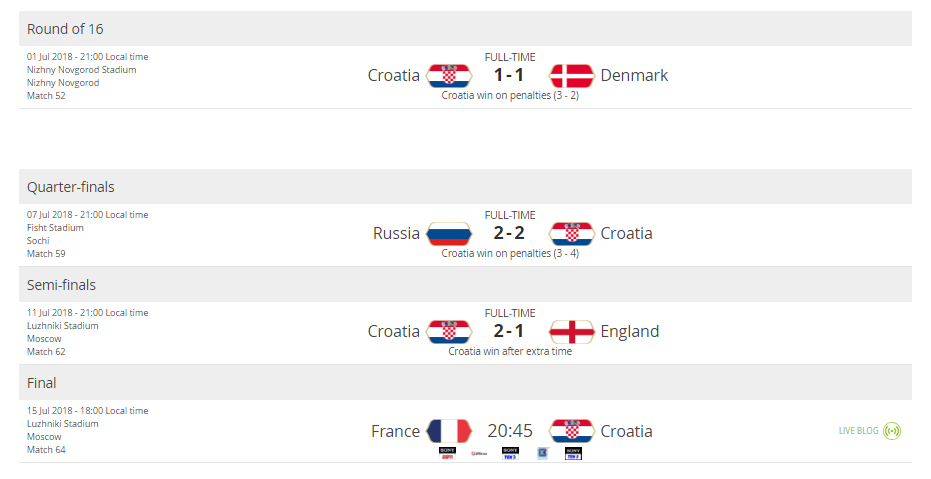The height and width of the screenshot is (479, 931).
Task: Click the teal square broadcaster logo
Action: point(542,453)
